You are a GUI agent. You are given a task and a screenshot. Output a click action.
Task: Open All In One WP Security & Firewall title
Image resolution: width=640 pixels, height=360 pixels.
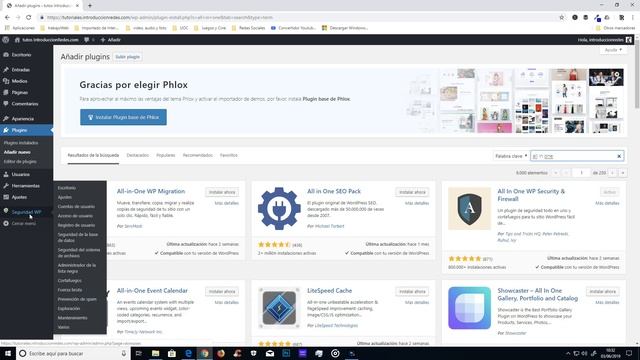pos(531,195)
